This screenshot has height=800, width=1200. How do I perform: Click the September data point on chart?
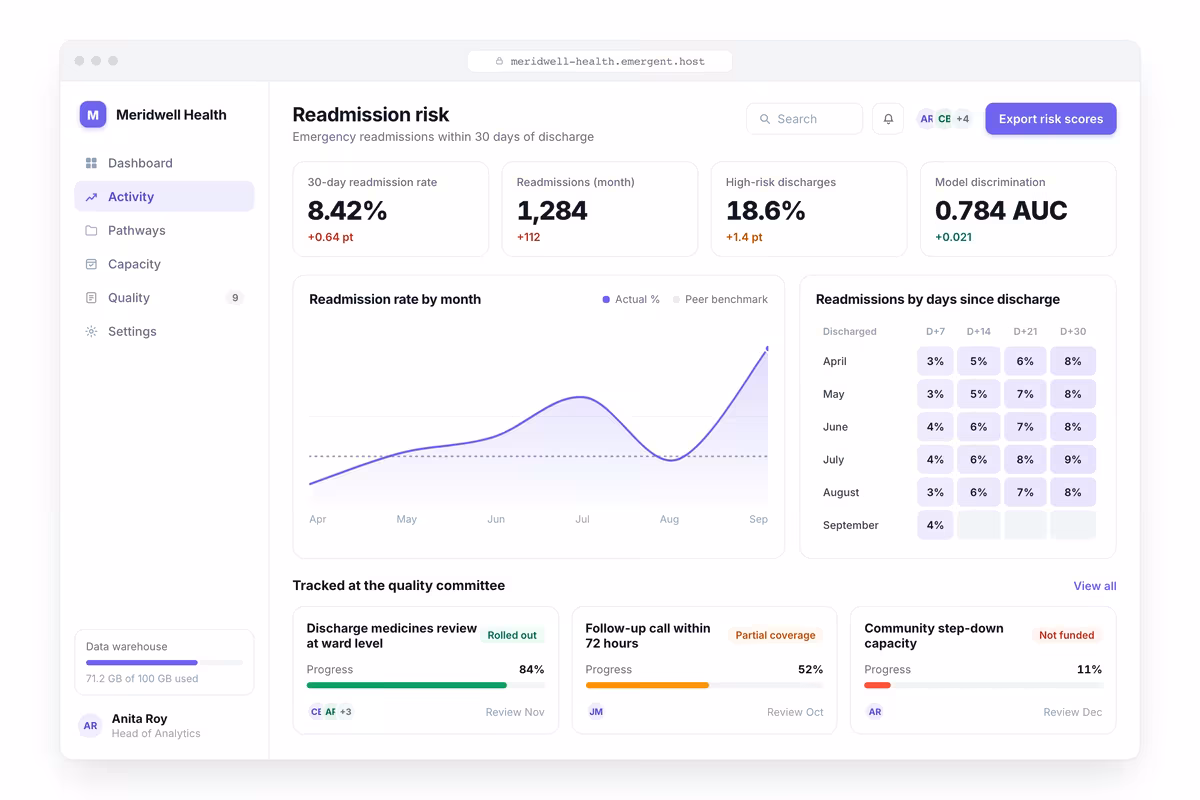(x=767, y=348)
